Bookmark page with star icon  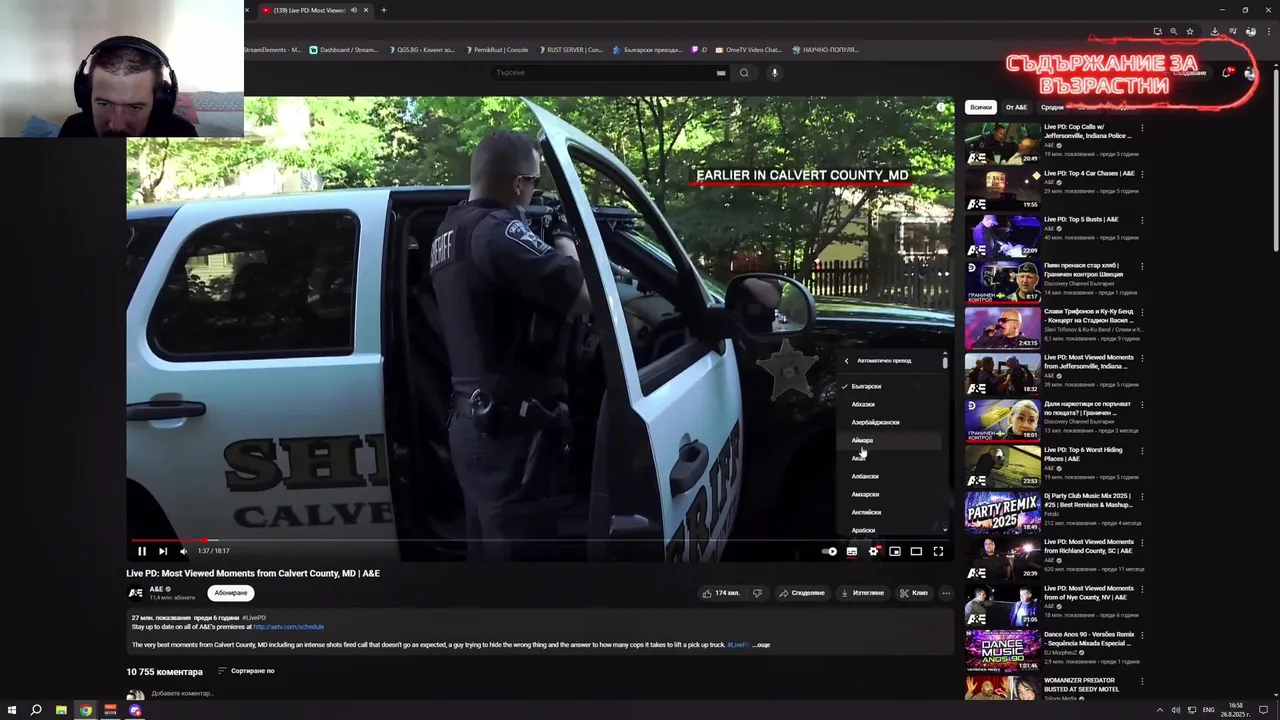pos(1190,31)
